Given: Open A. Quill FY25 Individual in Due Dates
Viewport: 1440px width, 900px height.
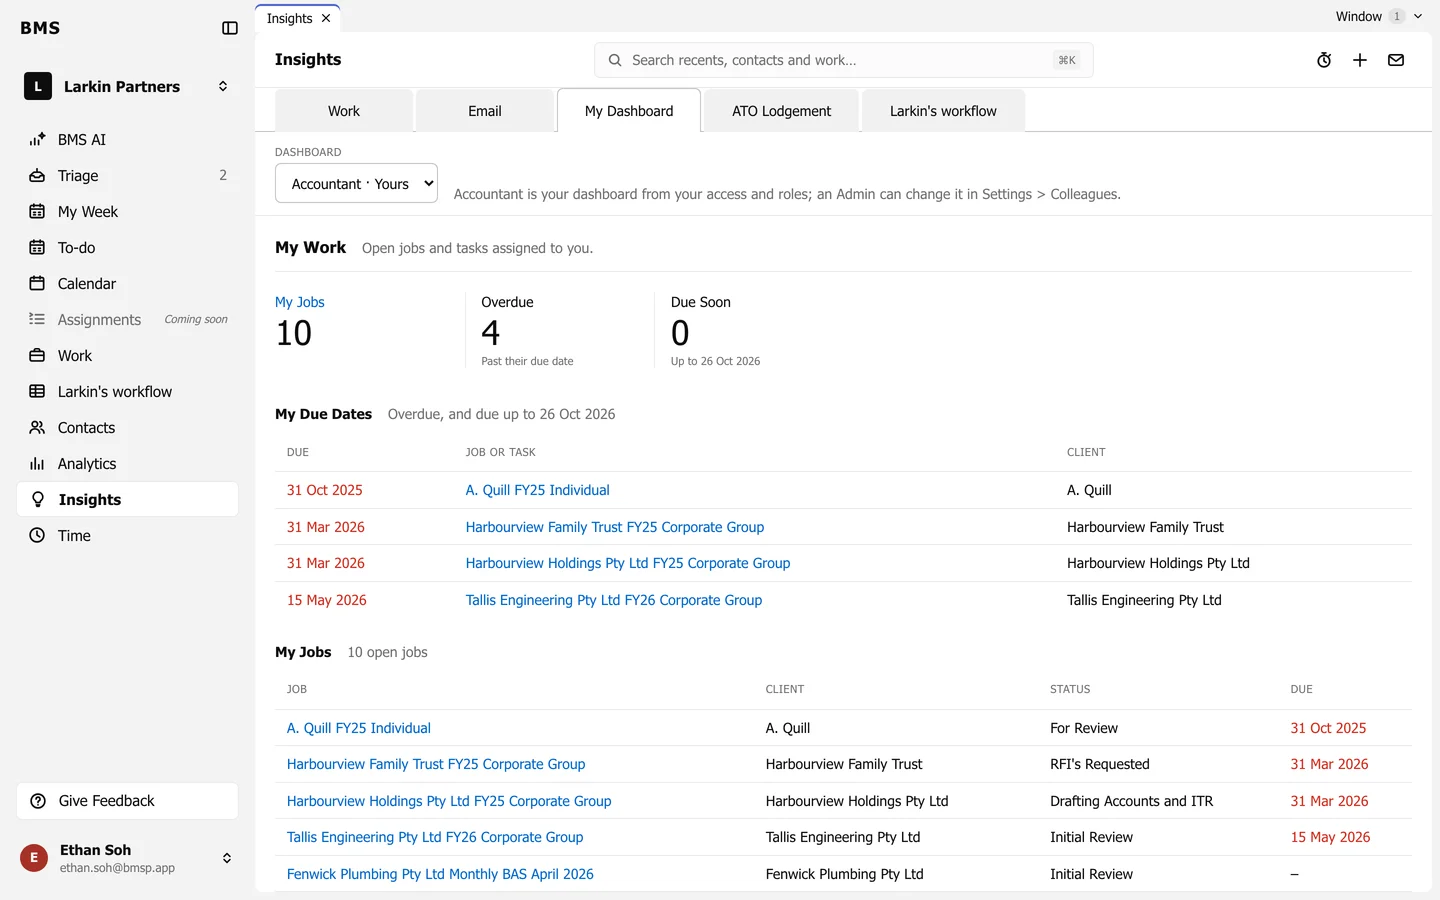Looking at the screenshot, I should [537, 490].
